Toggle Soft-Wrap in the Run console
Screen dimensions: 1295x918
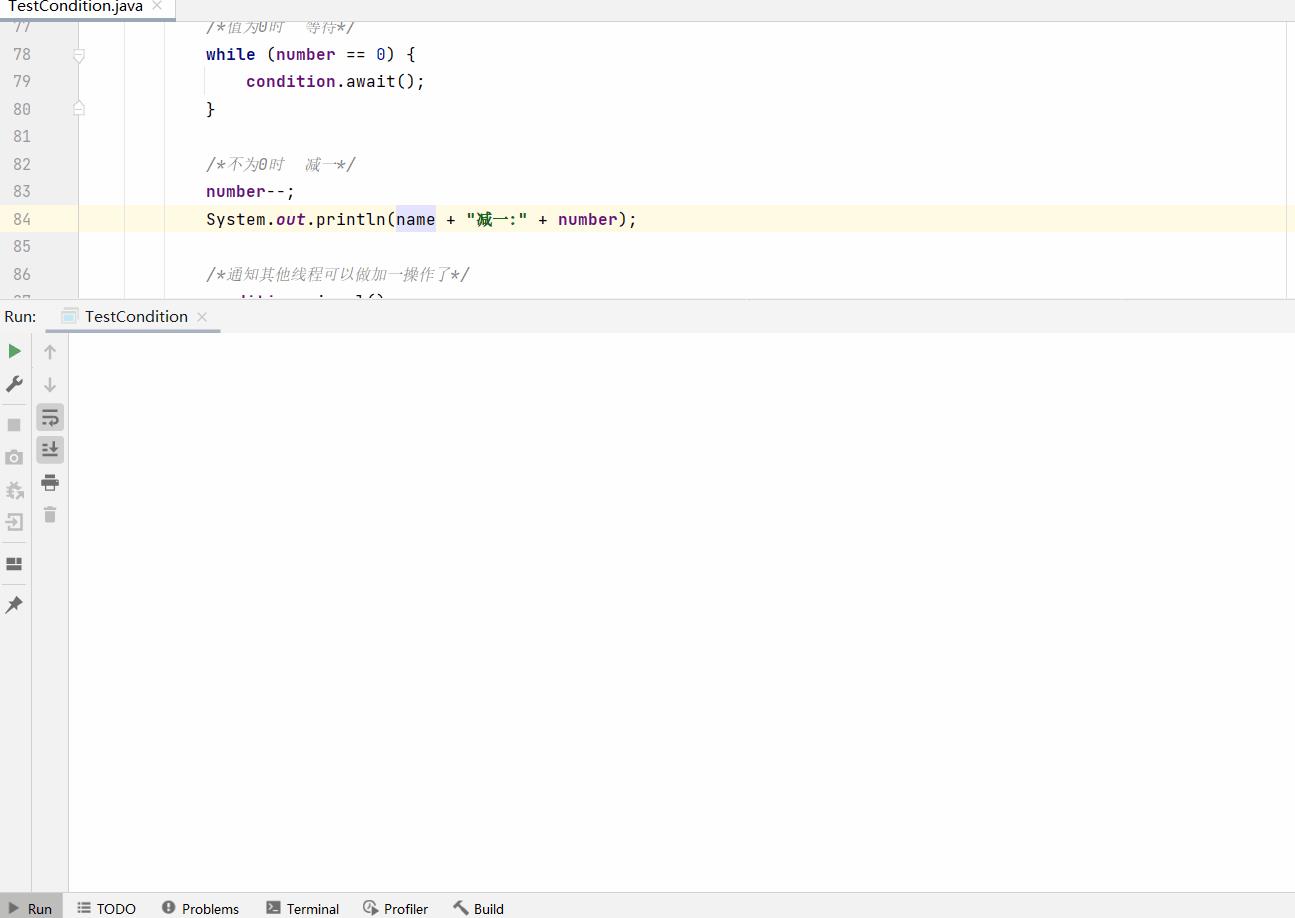point(50,417)
